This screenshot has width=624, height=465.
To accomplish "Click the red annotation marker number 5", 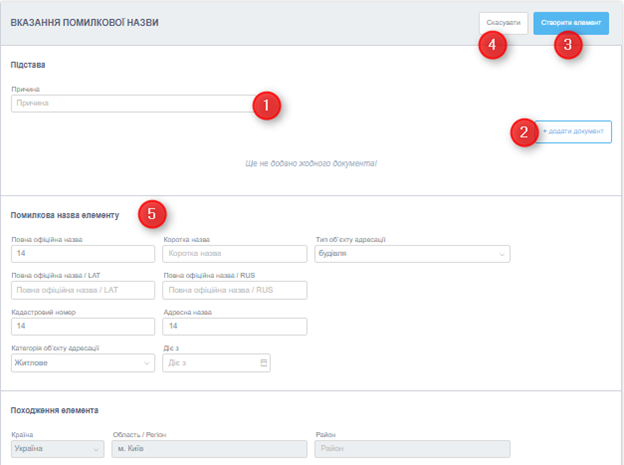I will [152, 214].
